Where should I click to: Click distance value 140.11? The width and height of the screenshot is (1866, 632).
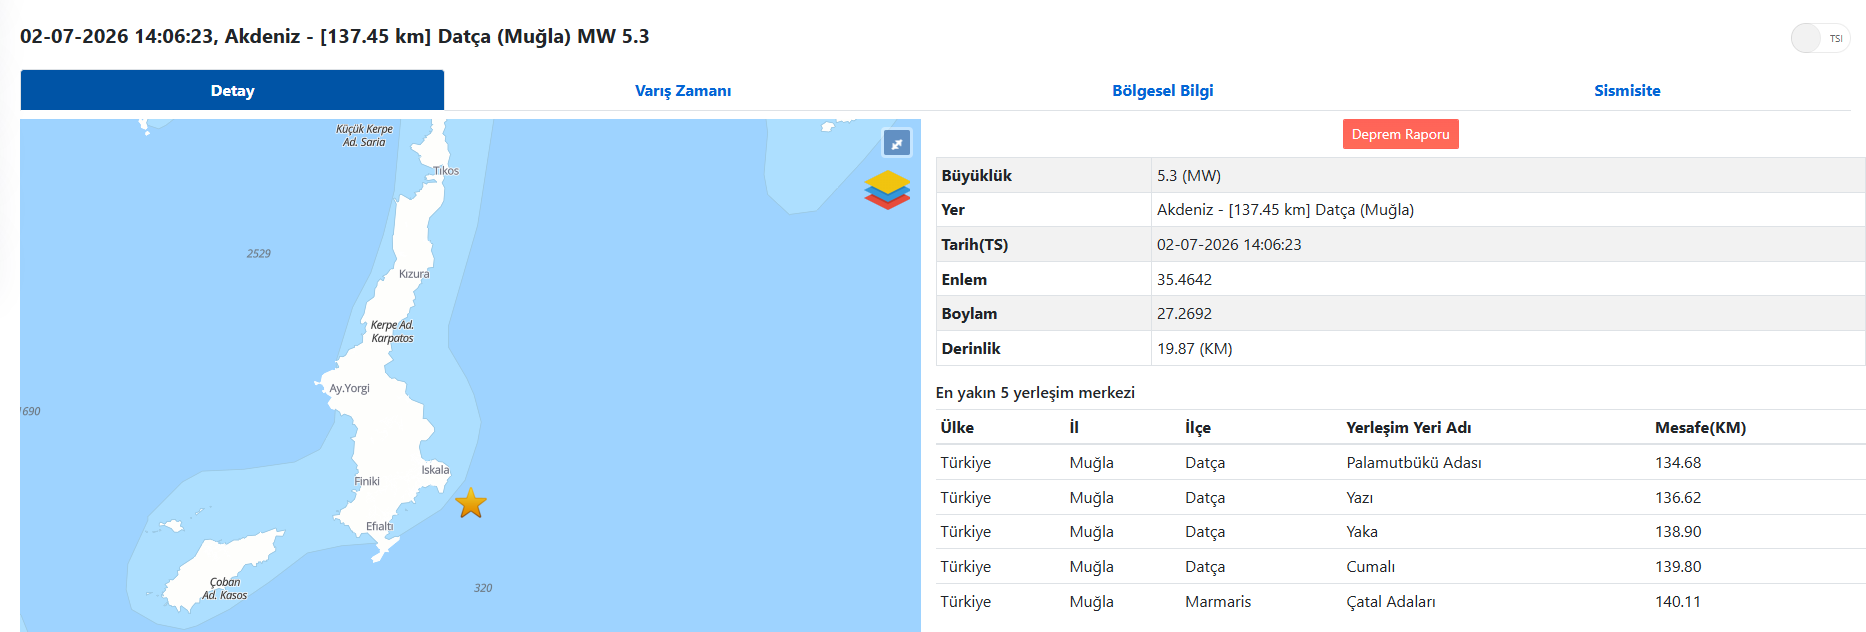click(1678, 602)
